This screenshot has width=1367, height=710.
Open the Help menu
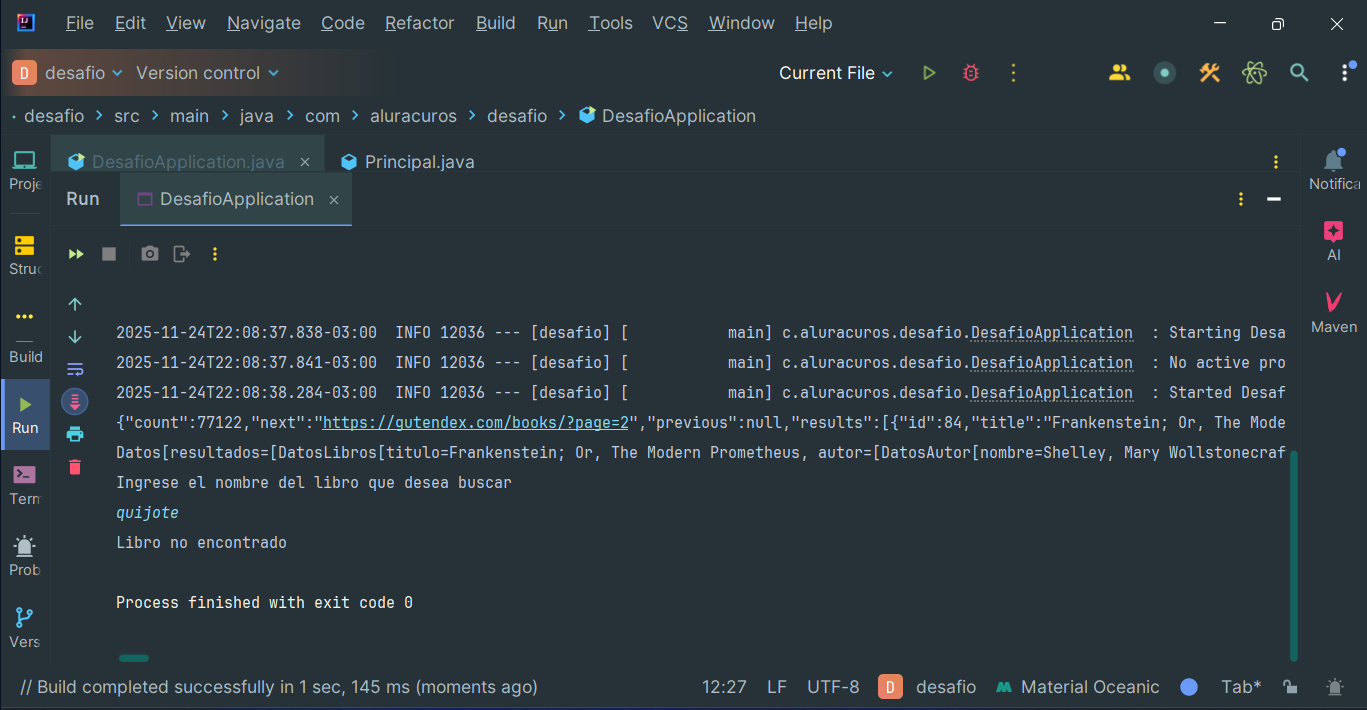pyautogui.click(x=813, y=23)
